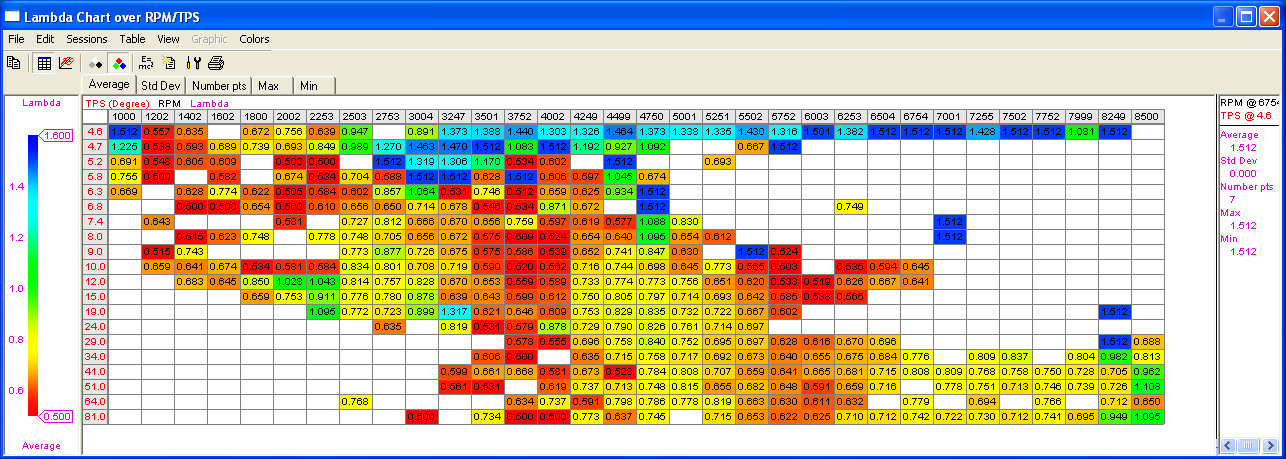Screen dimensions: 1286x459
Task: Select the grayscale color mode icon
Action: tap(97, 62)
